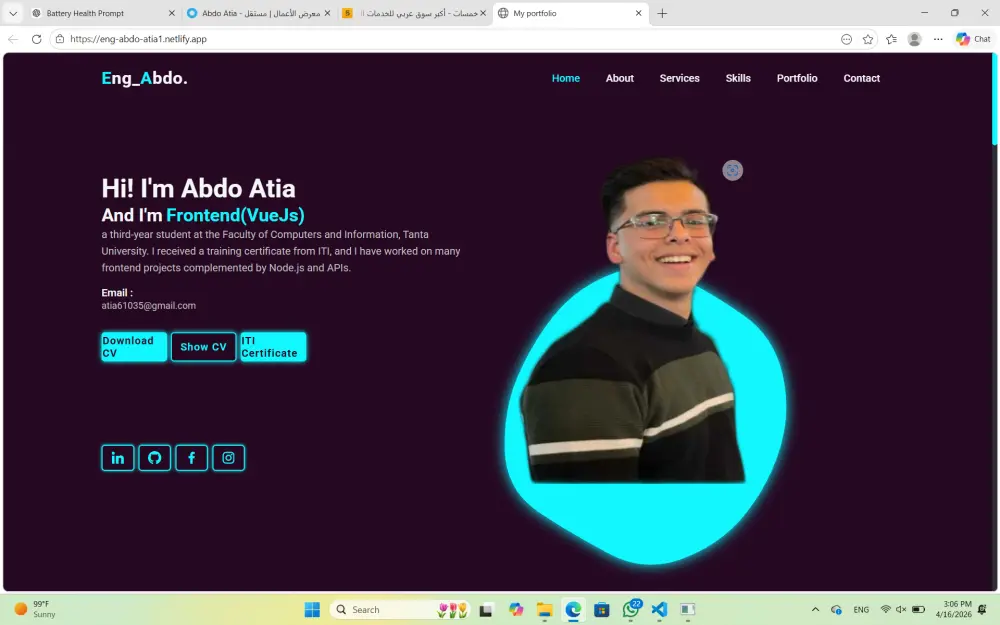Click the Frontend(VueJs) heading text

tap(235, 216)
